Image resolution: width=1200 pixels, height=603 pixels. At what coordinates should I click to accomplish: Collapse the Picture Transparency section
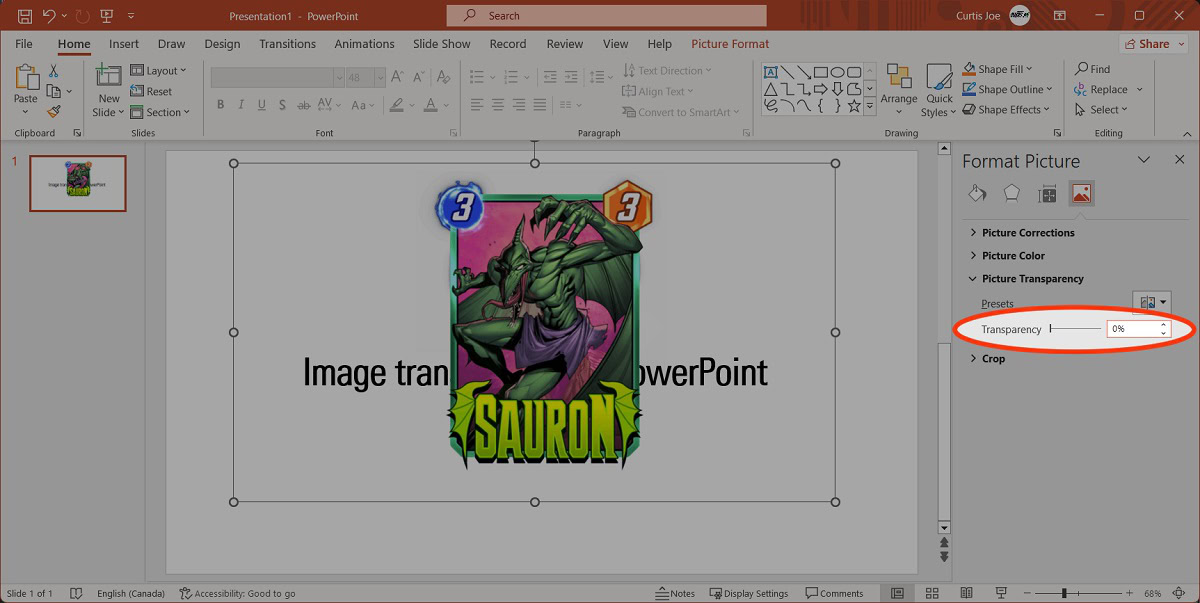pos(1032,279)
